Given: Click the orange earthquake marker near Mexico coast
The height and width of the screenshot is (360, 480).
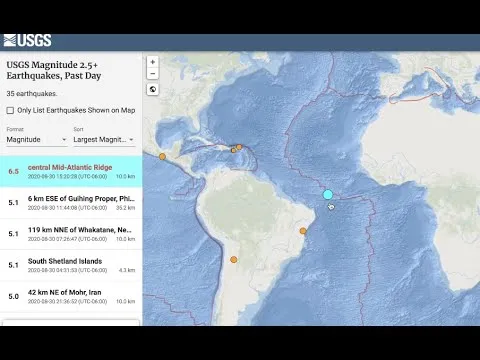Looking at the screenshot, I should tap(162, 156).
